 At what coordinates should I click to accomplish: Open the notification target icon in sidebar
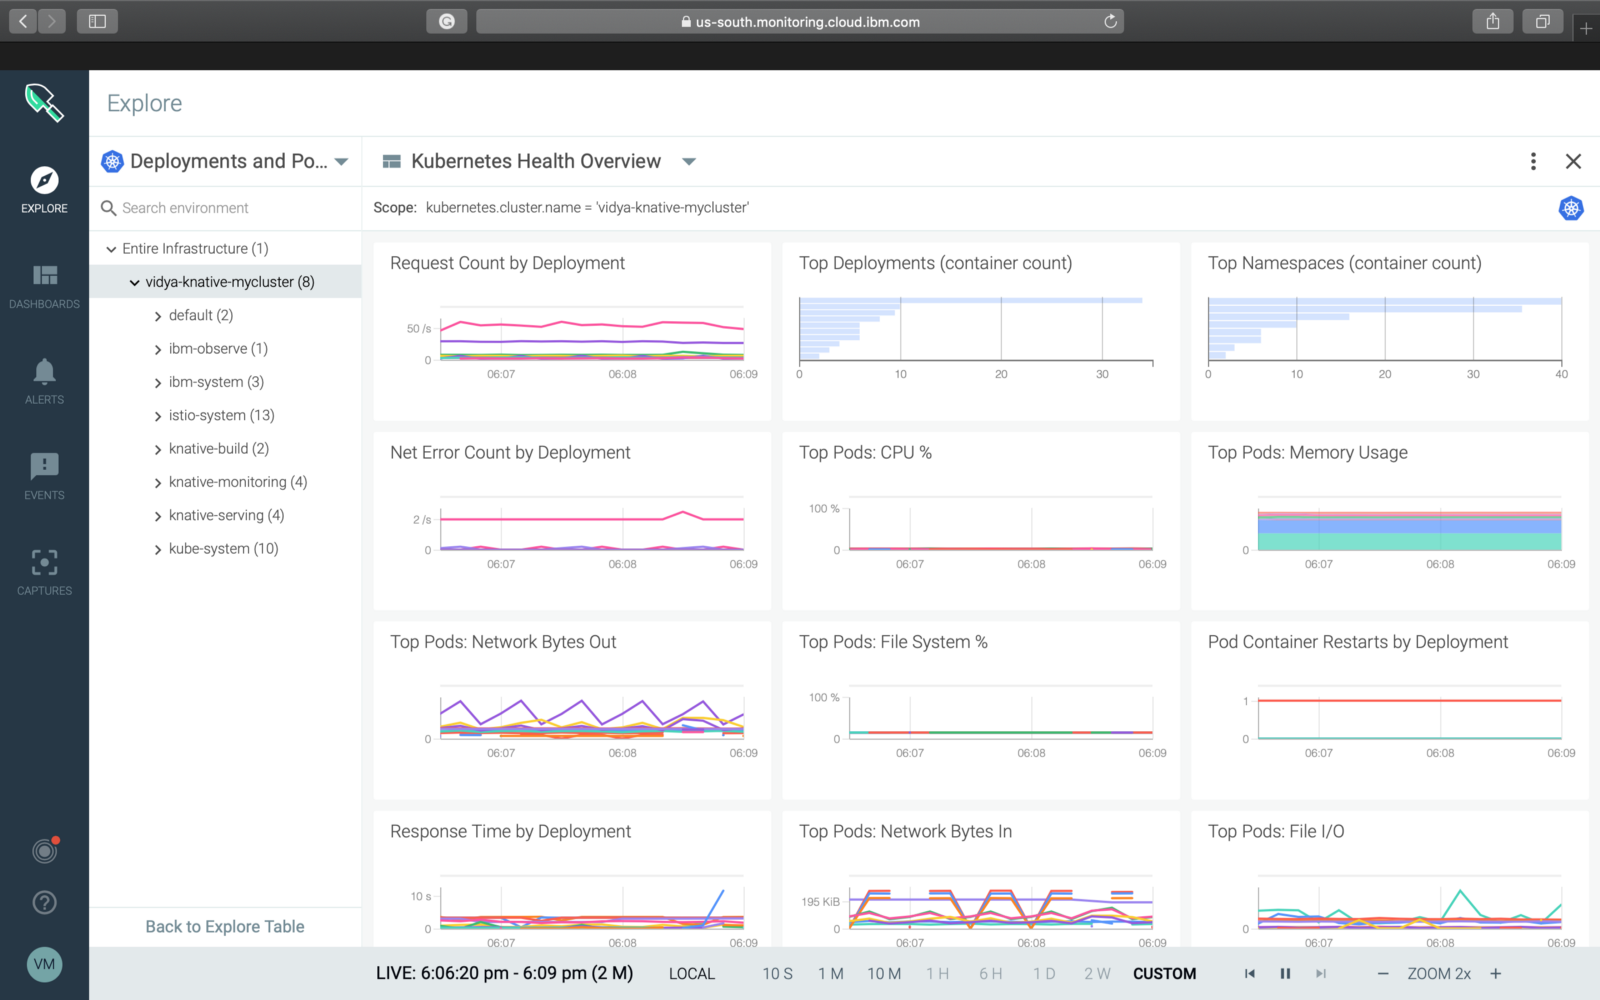[x=44, y=850]
